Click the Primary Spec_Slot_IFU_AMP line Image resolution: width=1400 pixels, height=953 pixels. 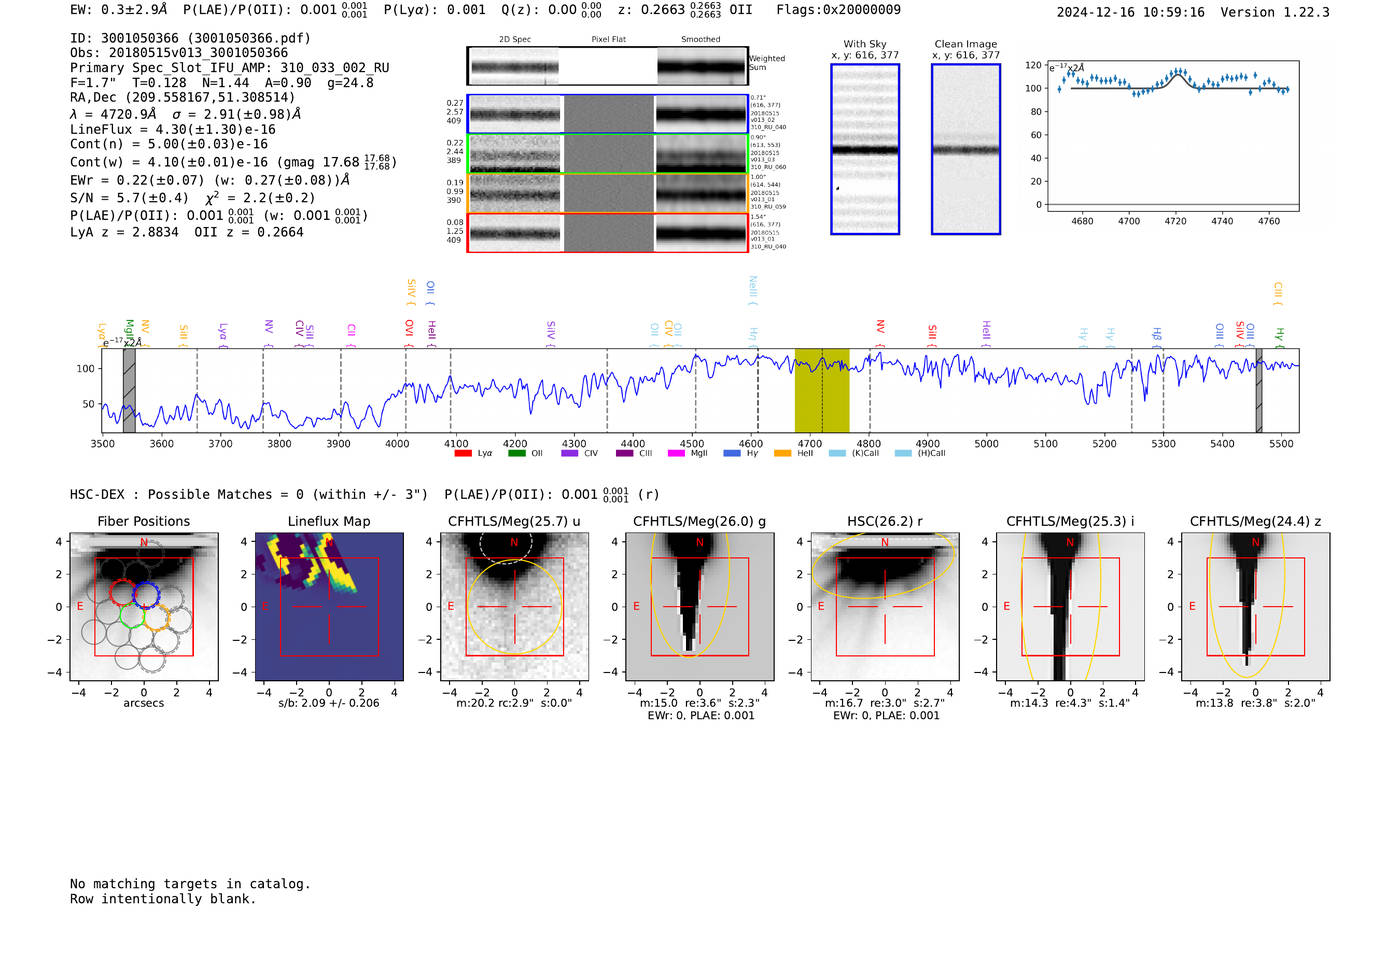(x=230, y=68)
